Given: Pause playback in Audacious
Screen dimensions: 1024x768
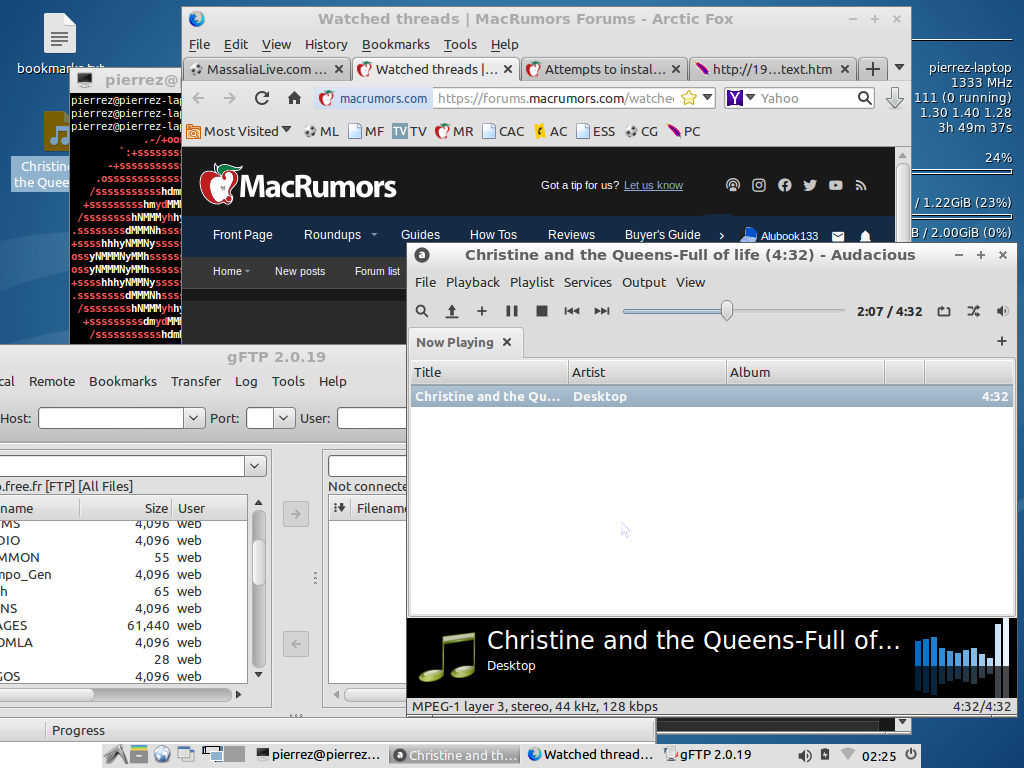Looking at the screenshot, I should (x=511, y=311).
